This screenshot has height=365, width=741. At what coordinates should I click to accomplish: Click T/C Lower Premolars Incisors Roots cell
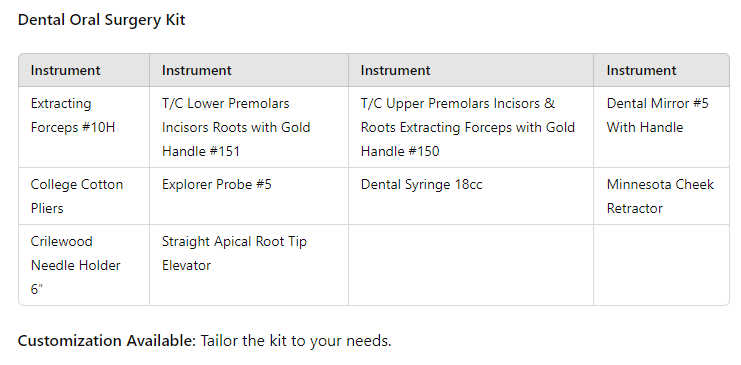click(249, 127)
